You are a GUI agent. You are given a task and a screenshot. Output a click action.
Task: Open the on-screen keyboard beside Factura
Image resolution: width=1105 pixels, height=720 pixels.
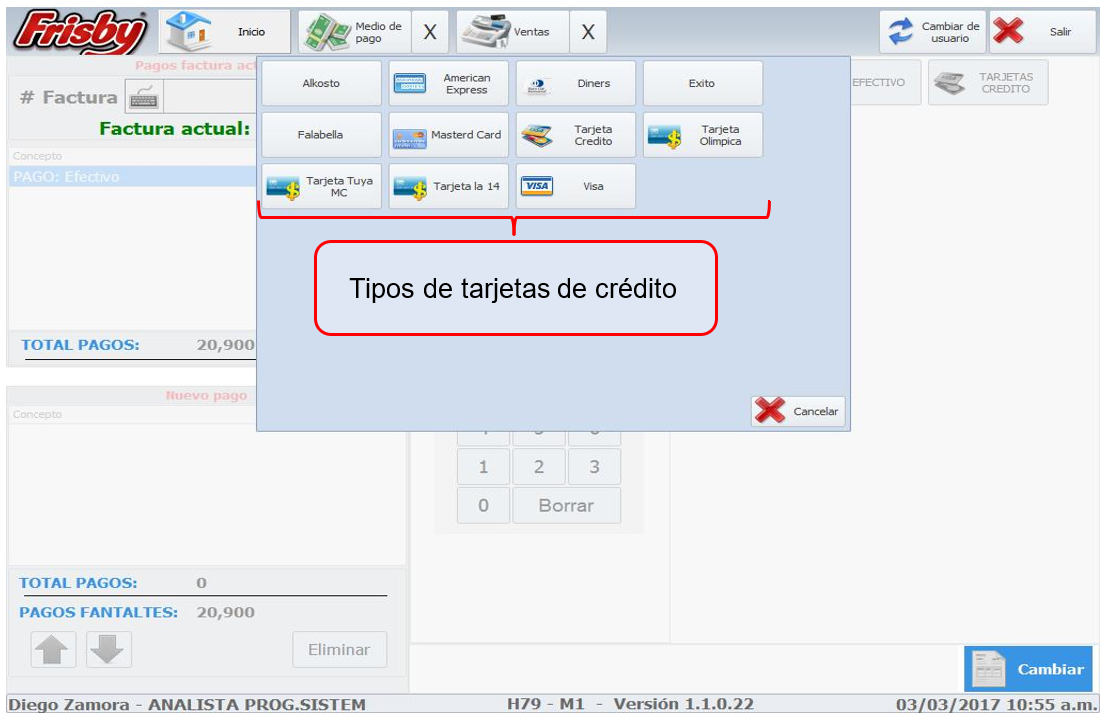(x=144, y=97)
